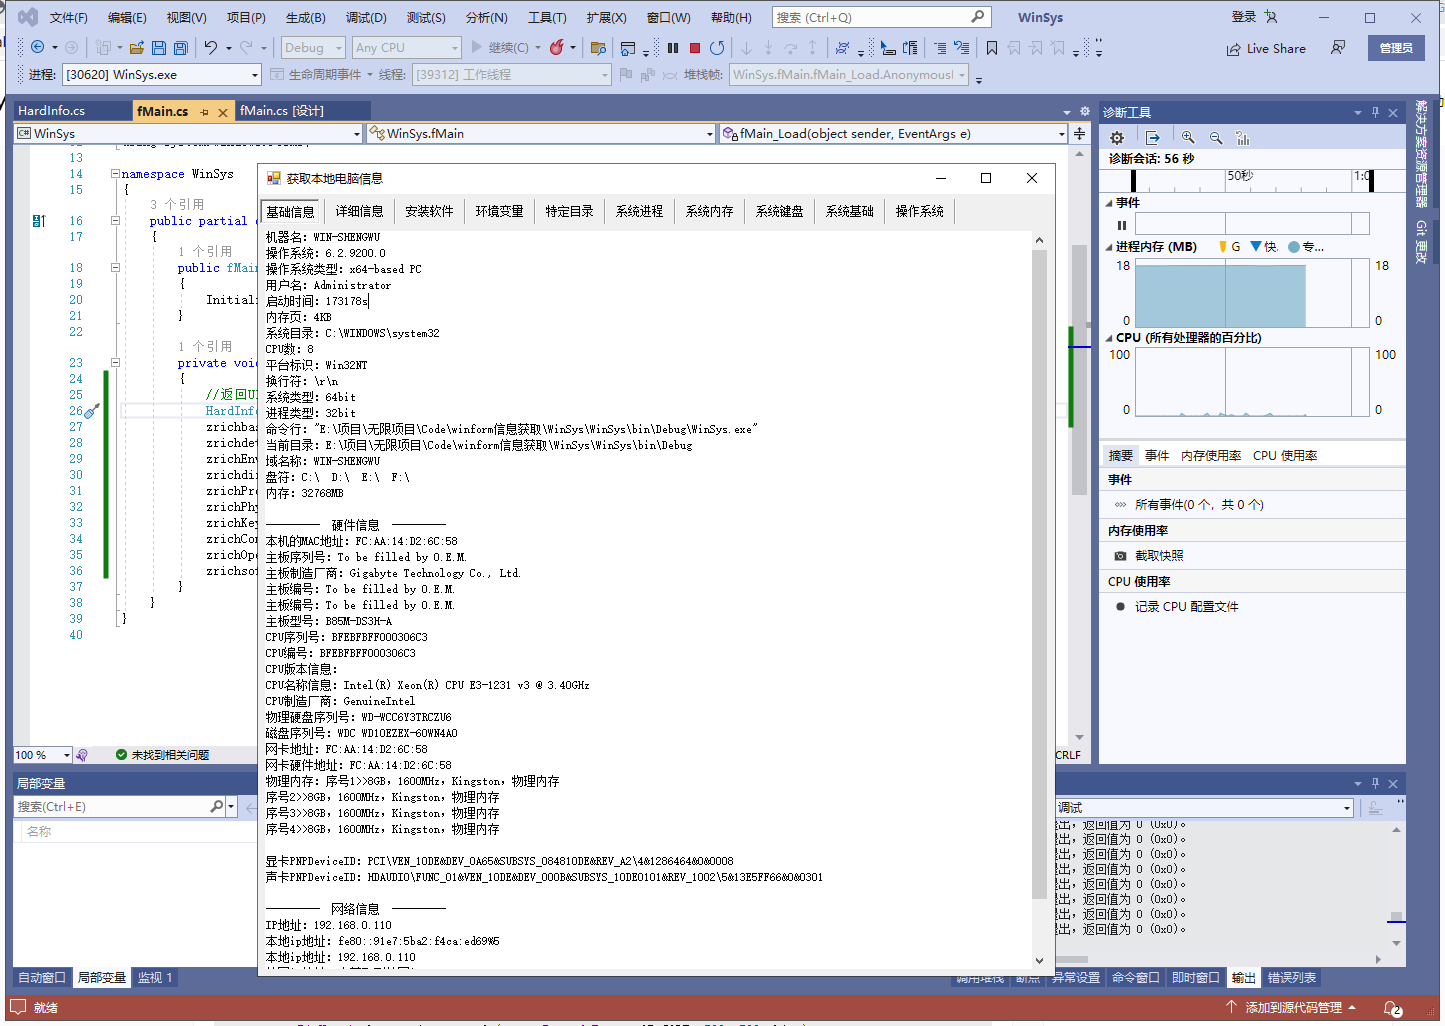Click Live Share button
Screen dimensions: 1445x1026
[x=1266, y=48]
